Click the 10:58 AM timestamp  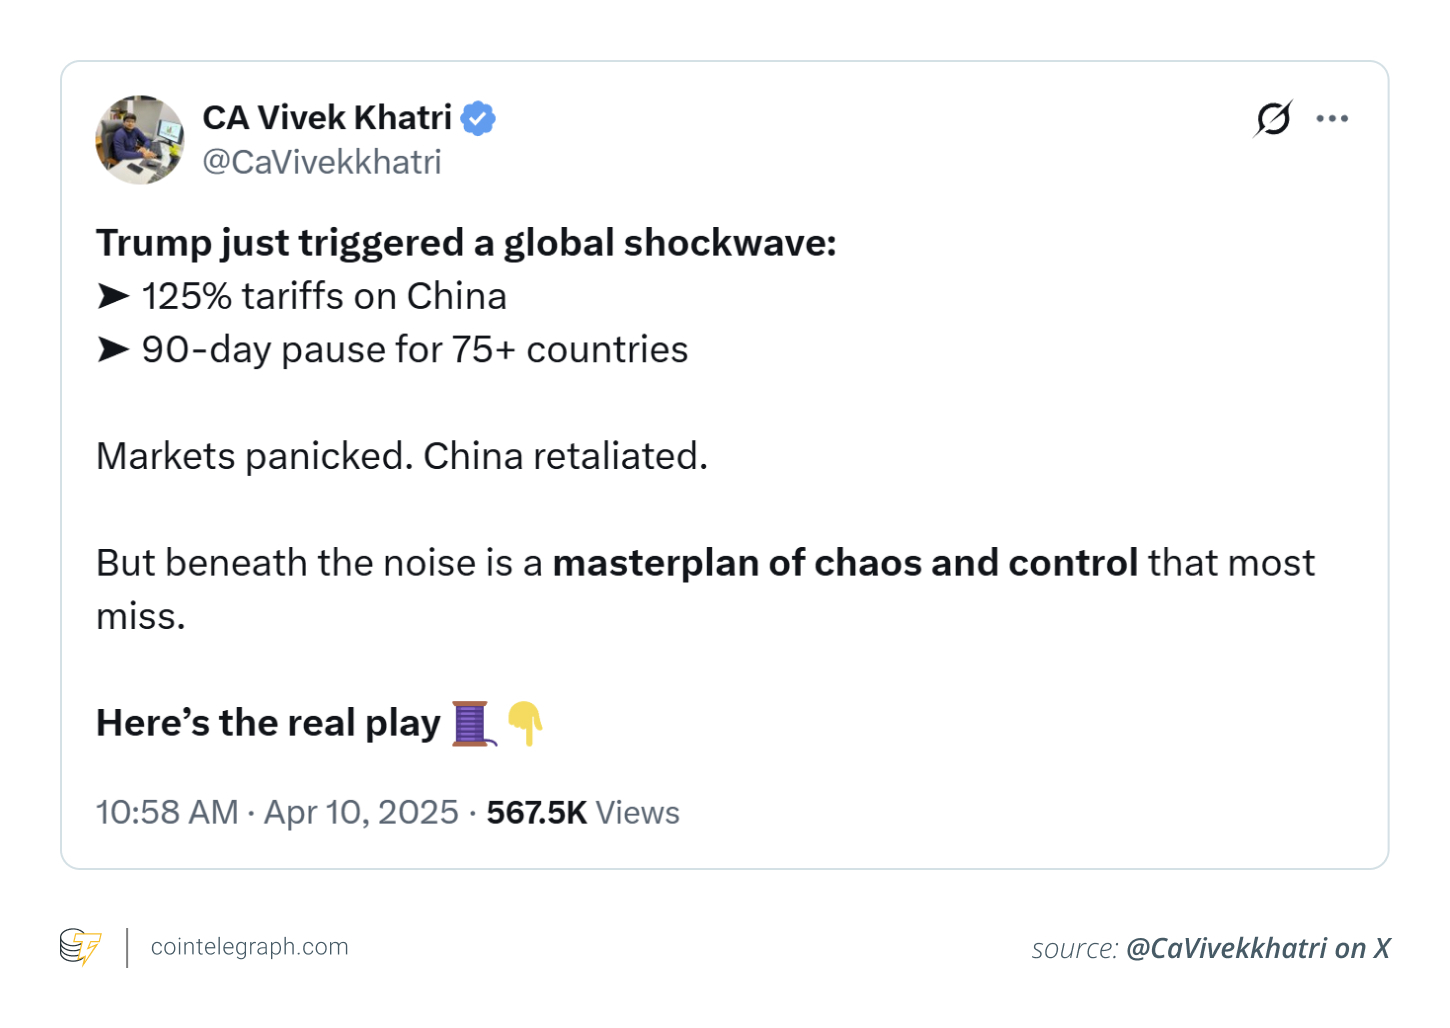167,812
